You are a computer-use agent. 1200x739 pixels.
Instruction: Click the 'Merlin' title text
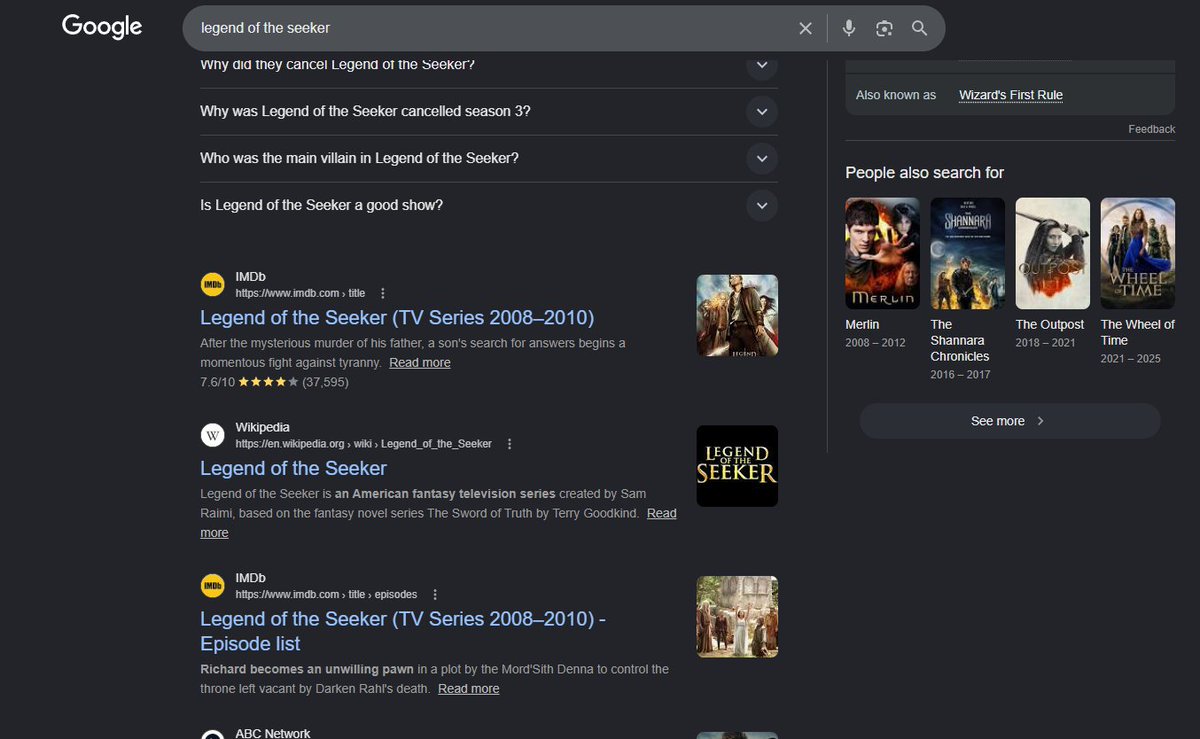tap(862, 325)
